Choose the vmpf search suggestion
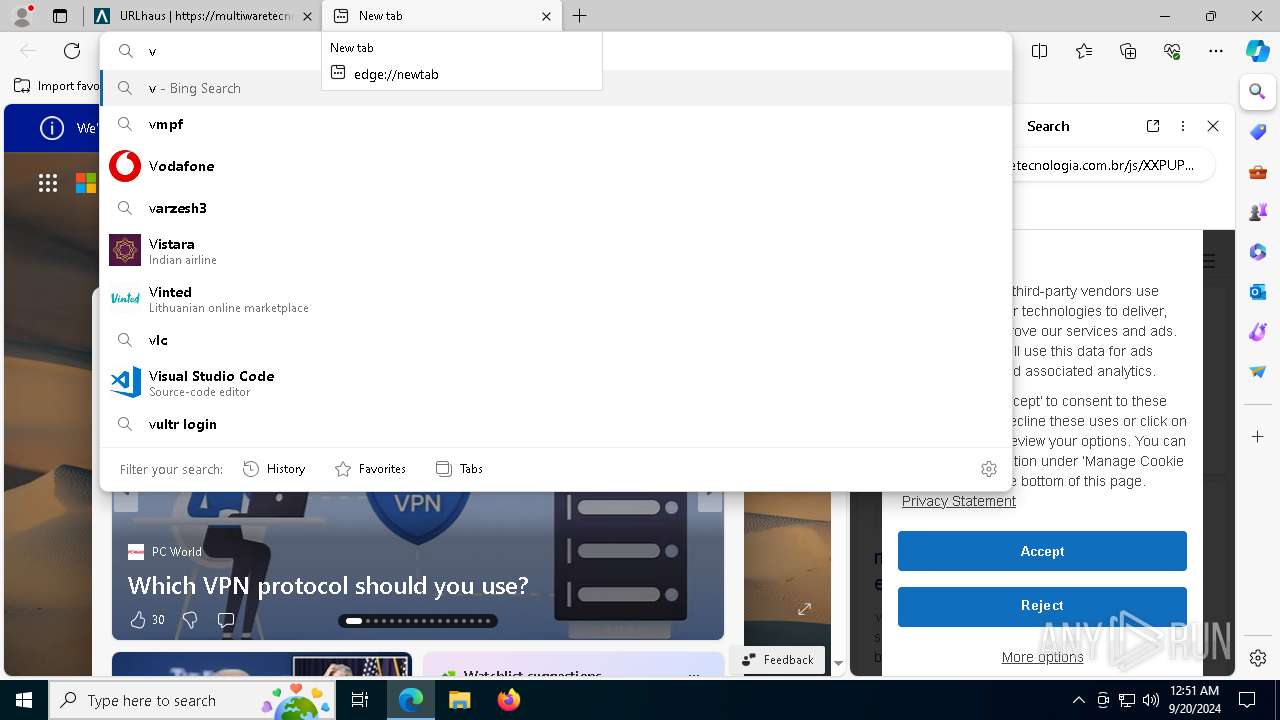This screenshot has height=720, width=1280. pos(556,124)
